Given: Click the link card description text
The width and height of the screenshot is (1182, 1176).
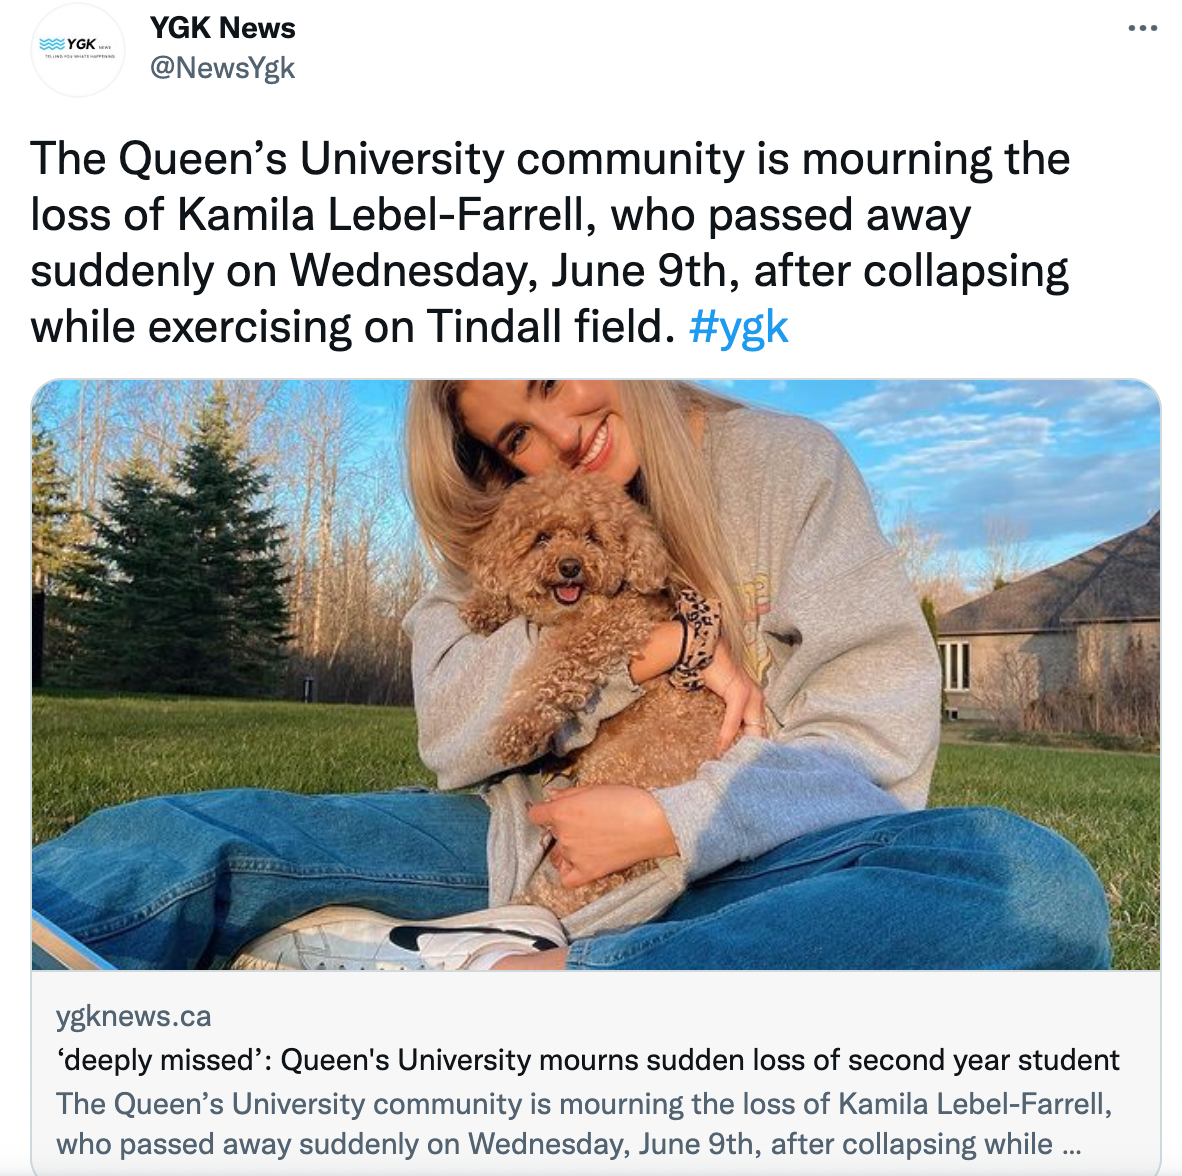Looking at the screenshot, I should (584, 1124).
